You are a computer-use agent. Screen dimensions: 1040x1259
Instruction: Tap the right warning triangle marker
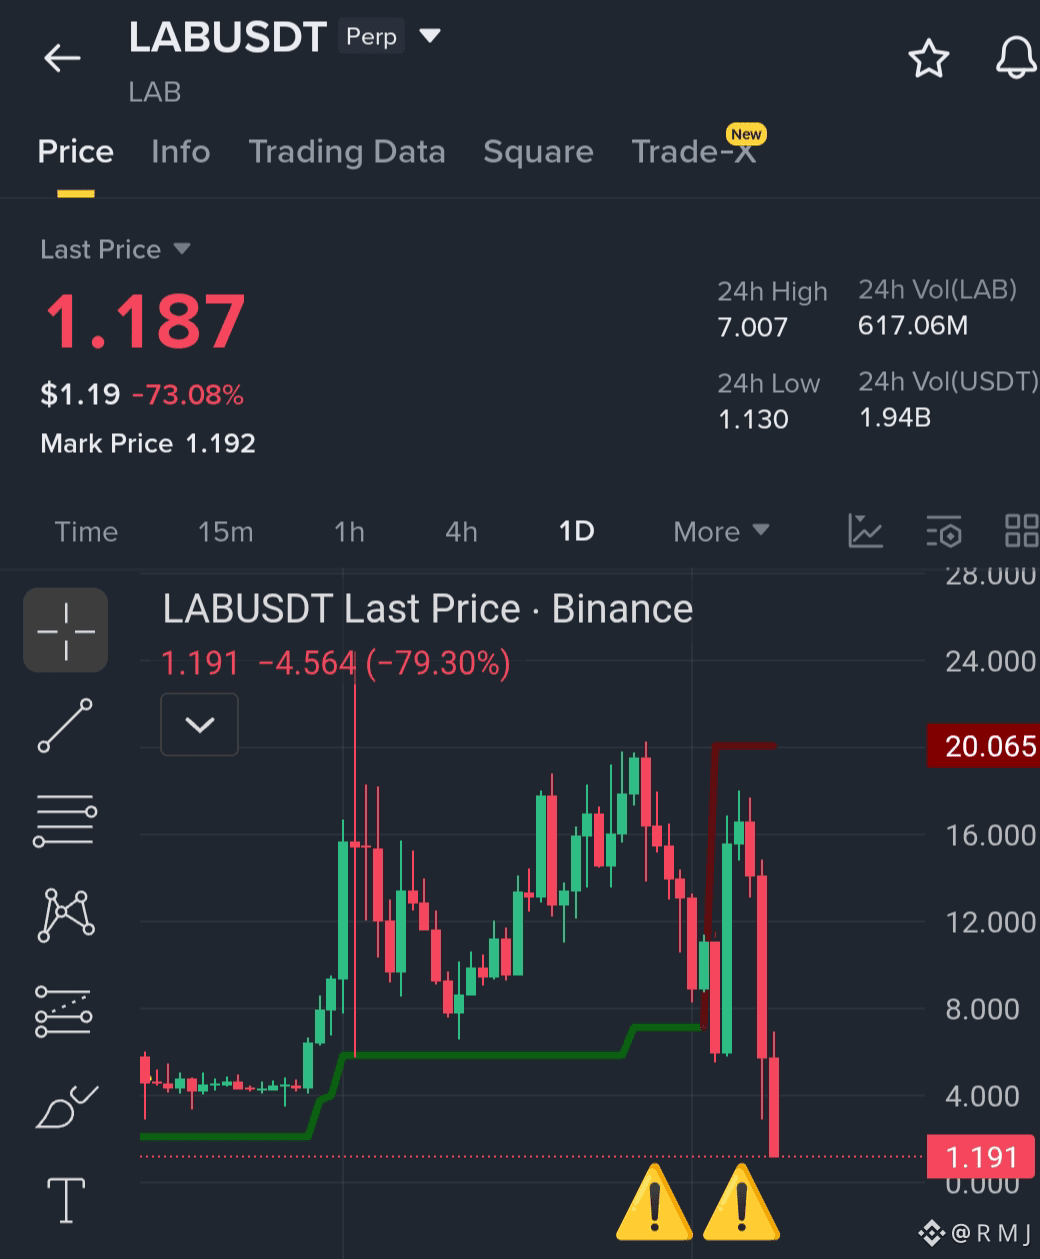(741, 1203)
